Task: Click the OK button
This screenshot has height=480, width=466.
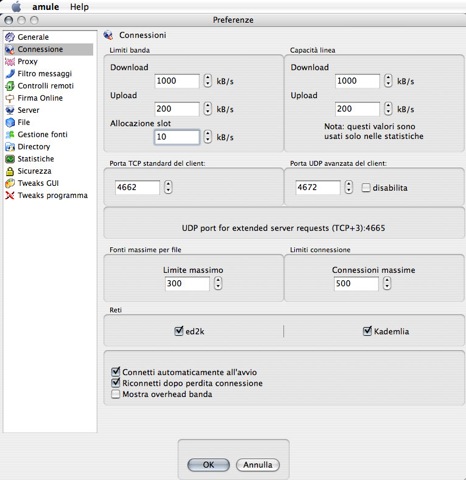Action: (209, 465)
